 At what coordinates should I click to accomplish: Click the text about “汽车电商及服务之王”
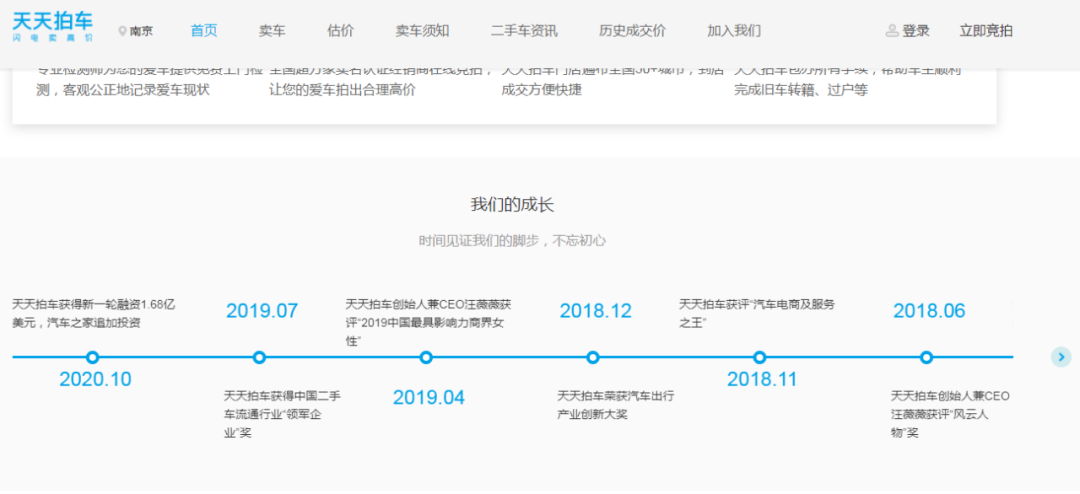point(757,313)
